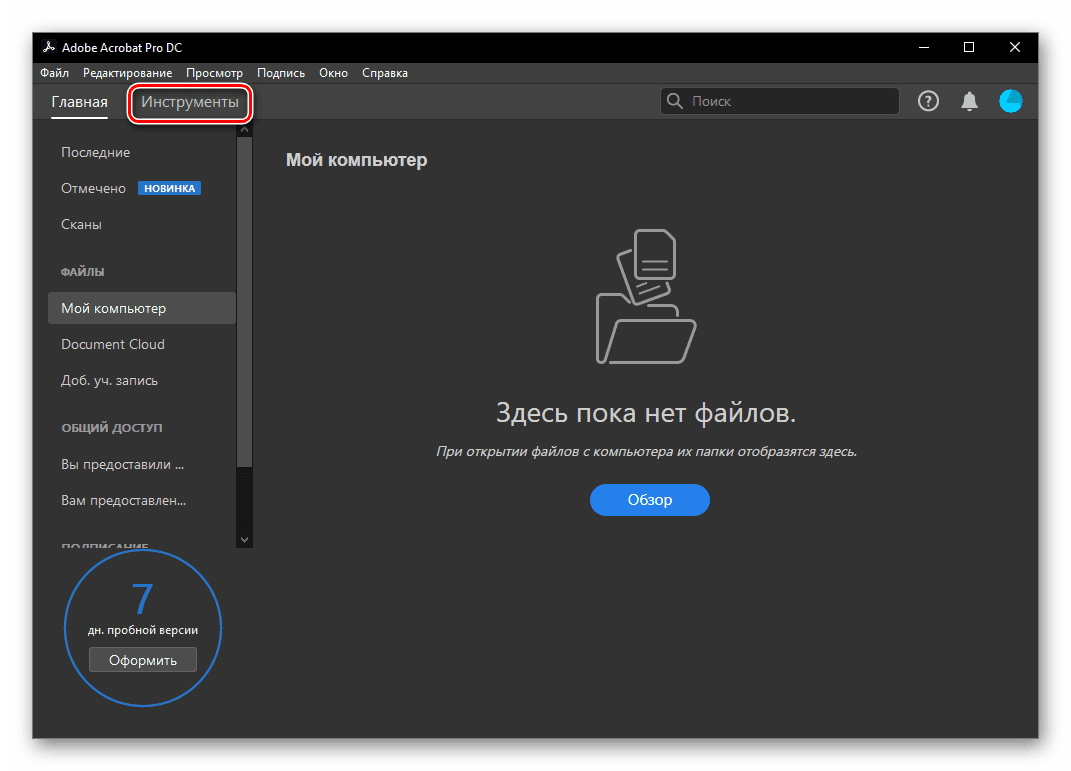Click the Мой компьютер heading
1071x771 pixels.
tap(357, 160)
